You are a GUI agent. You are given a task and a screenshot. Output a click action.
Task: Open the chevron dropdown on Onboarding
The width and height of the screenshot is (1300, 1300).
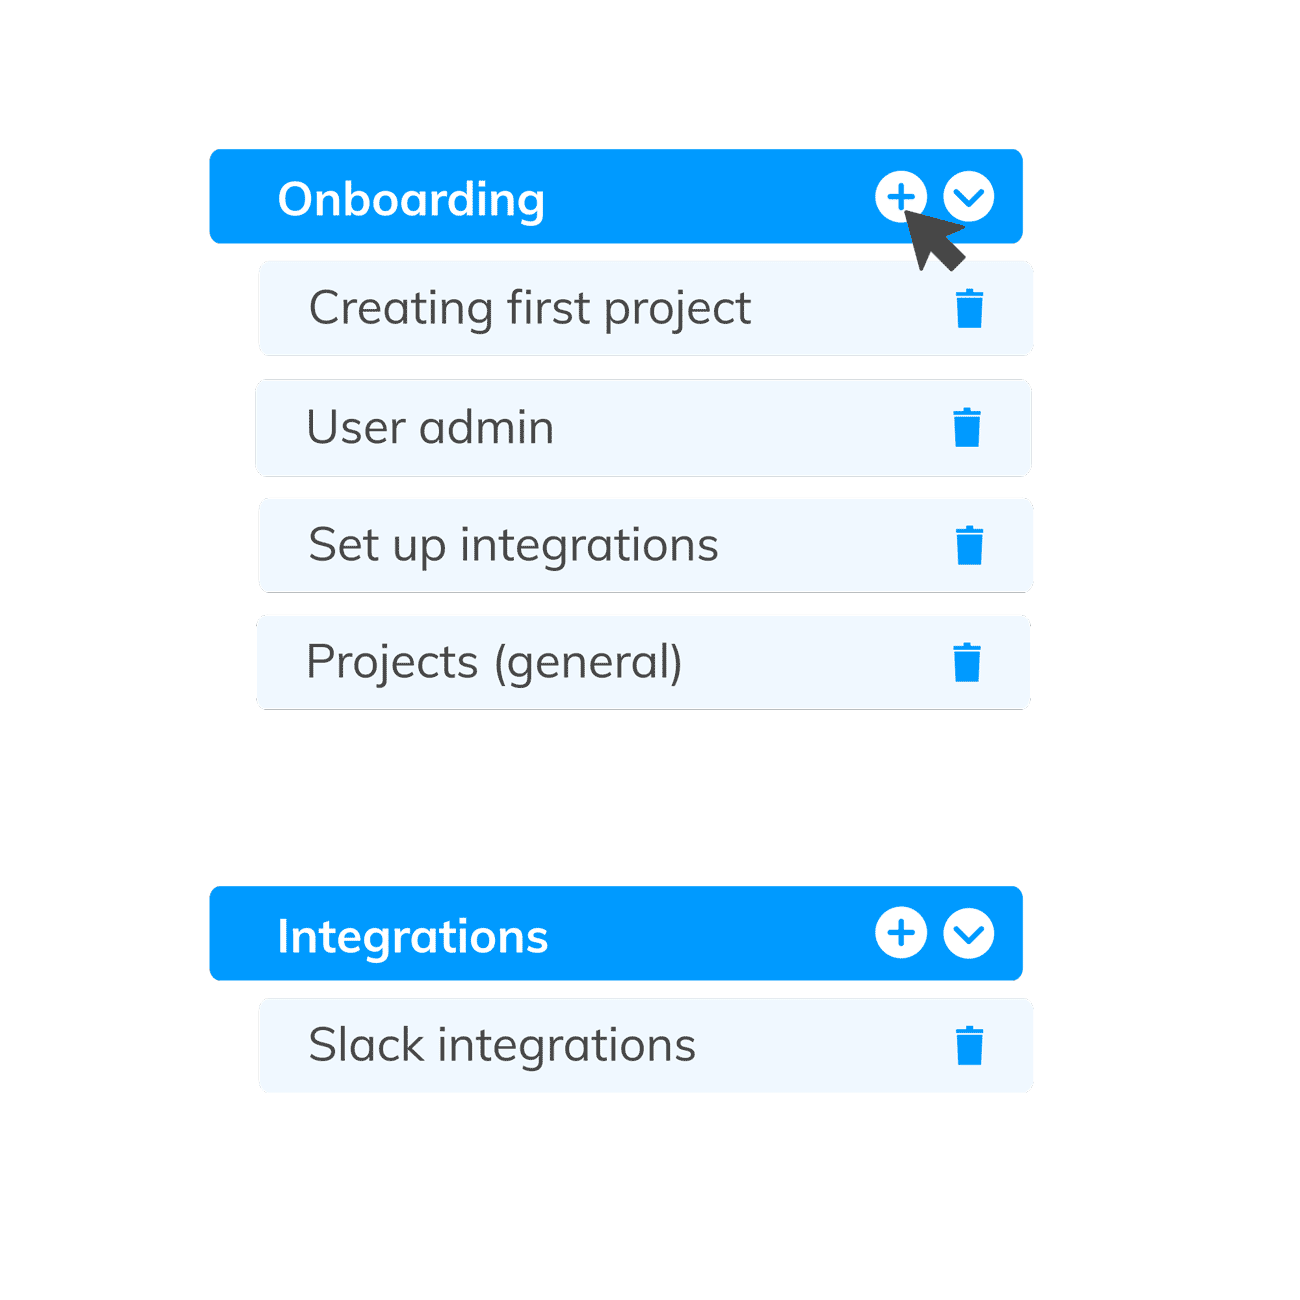point(967,196)
